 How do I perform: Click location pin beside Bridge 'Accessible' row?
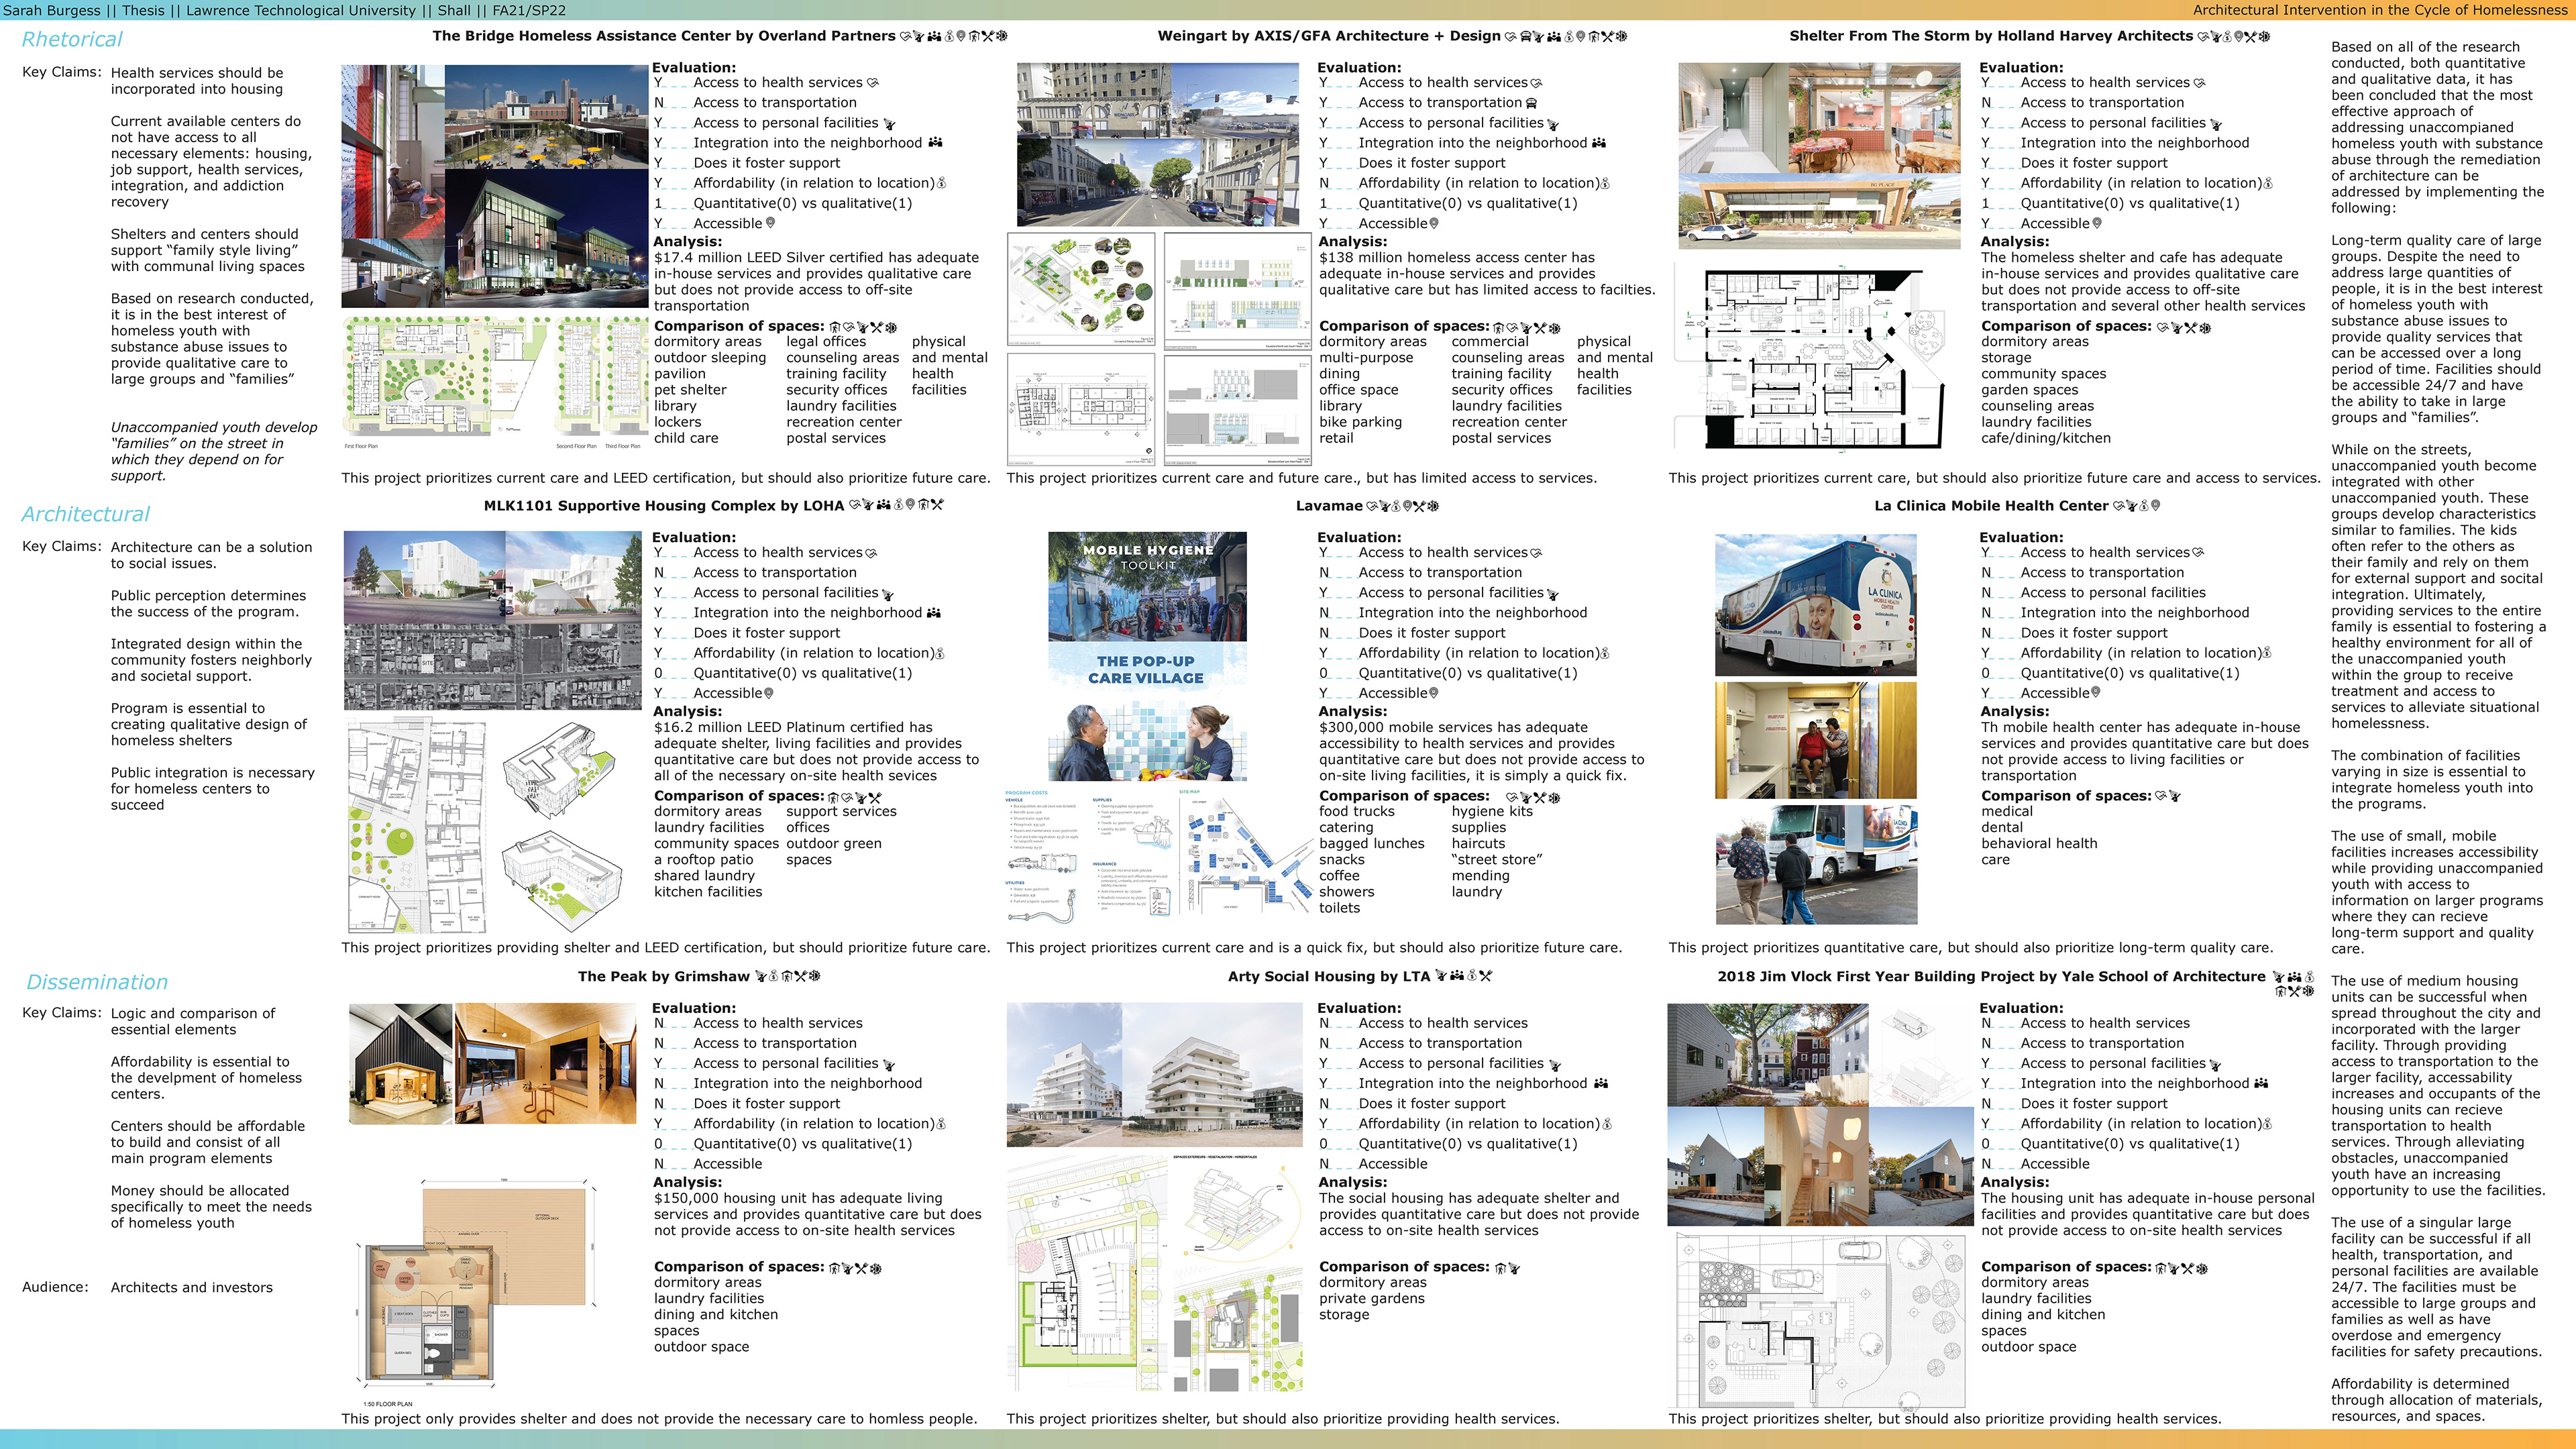[x=770, y=223]
